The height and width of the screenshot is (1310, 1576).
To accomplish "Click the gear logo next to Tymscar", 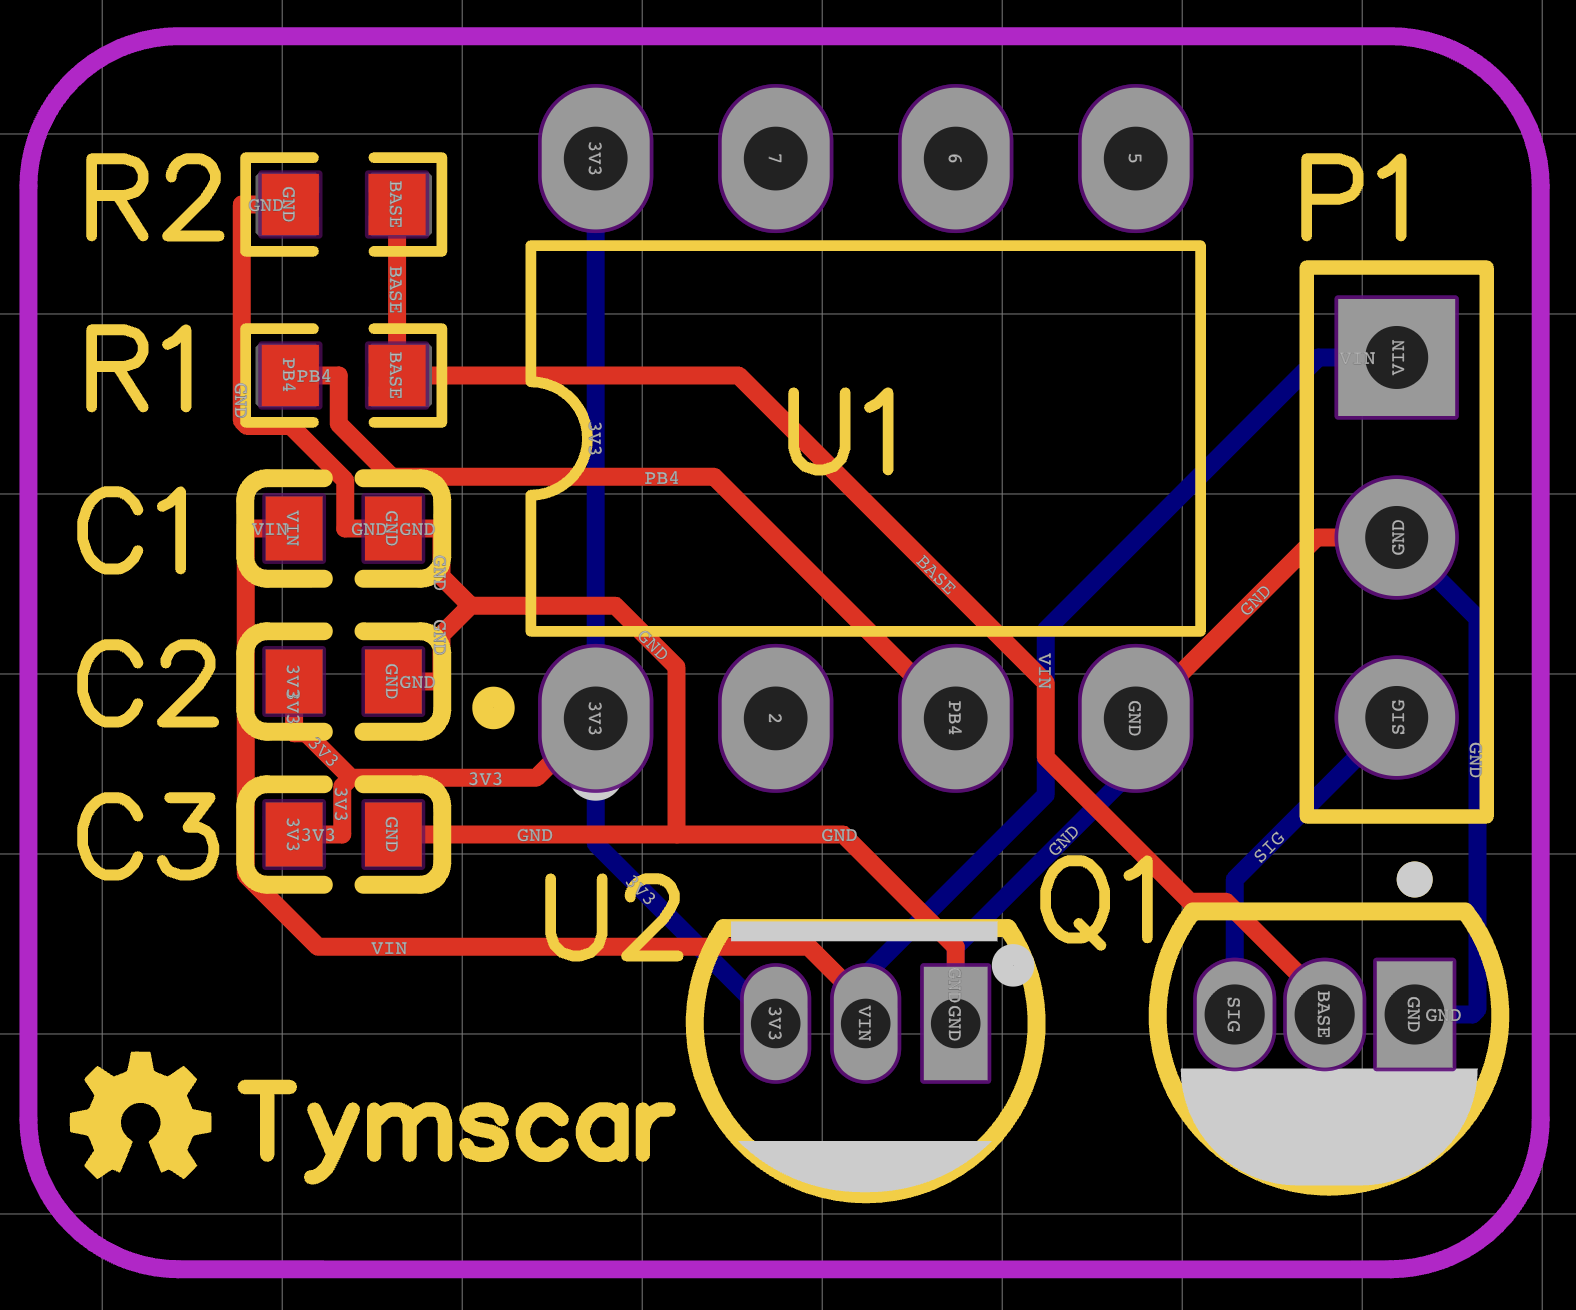I will pos(141,1115).
